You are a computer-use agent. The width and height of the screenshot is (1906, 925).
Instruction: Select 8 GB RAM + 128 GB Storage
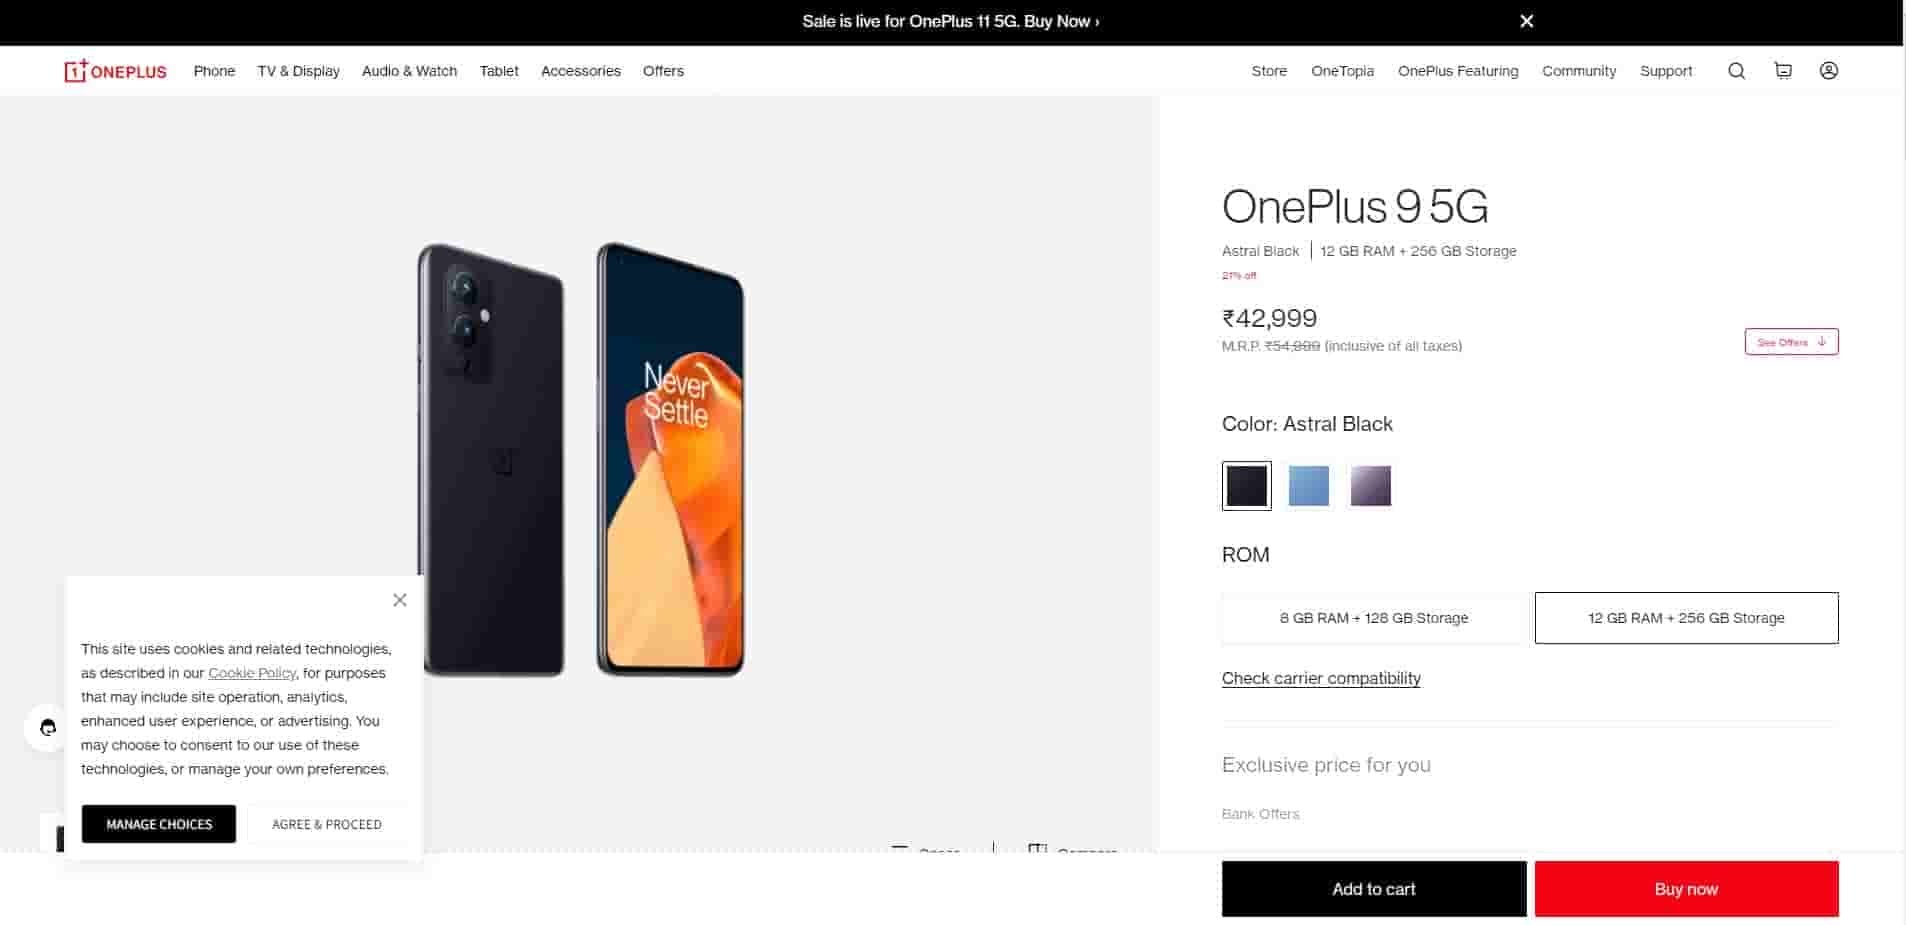[1374, 618]
